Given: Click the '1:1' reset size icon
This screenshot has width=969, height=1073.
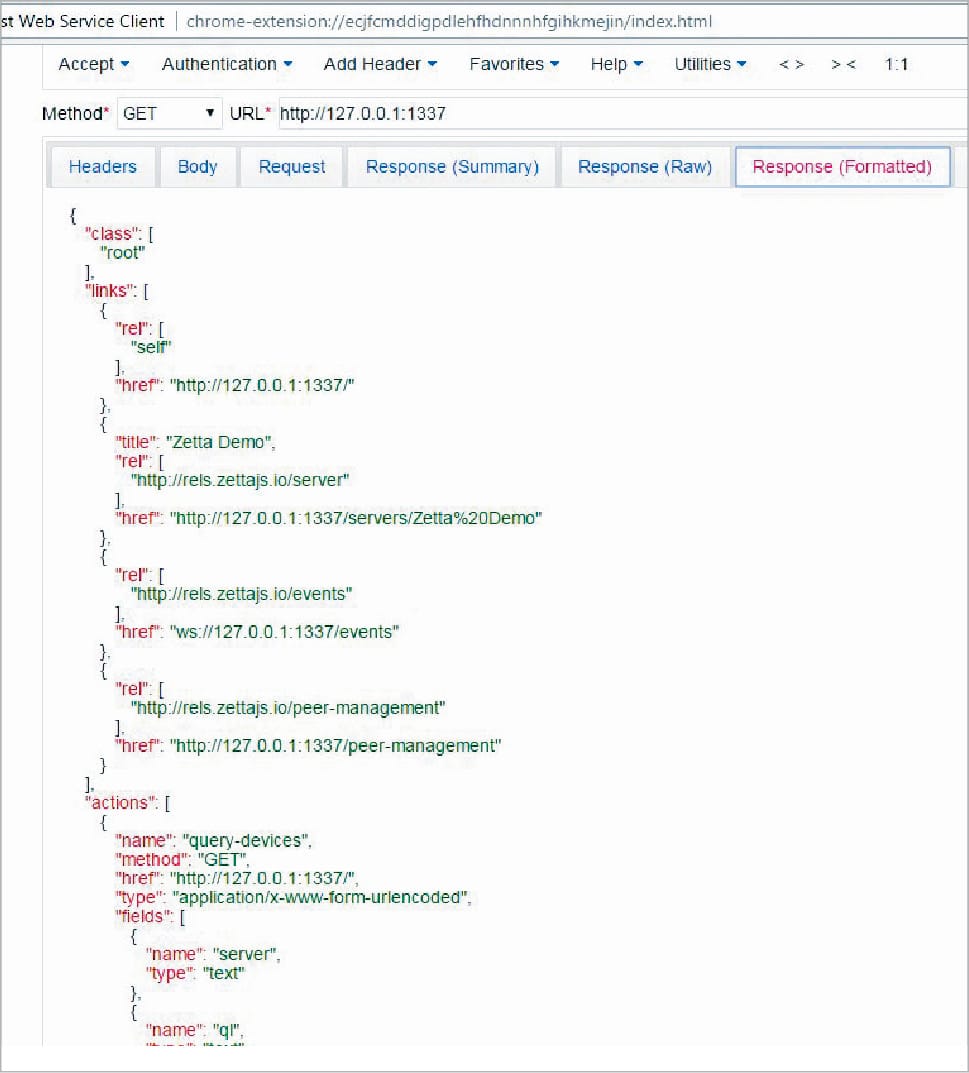Looking at the screenshot, I should click(896, 64).
